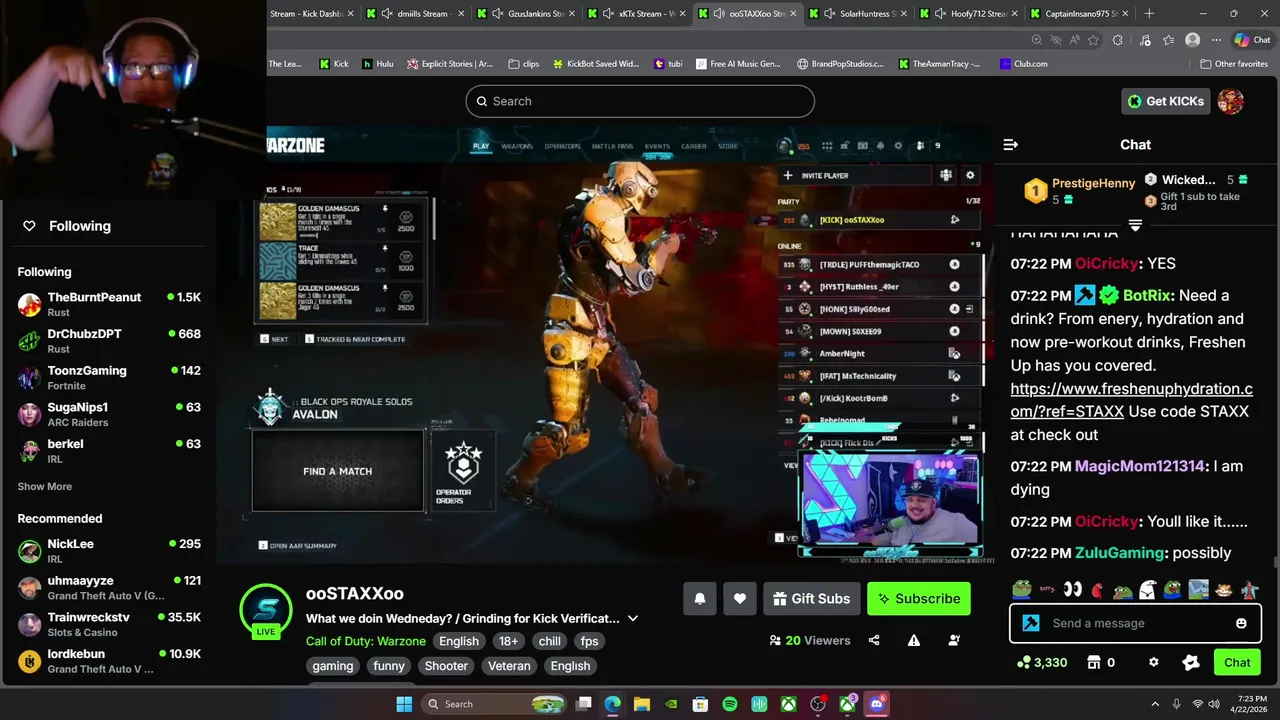Click PrestigeHenny top gifter entry

(x=1082, y=190)
